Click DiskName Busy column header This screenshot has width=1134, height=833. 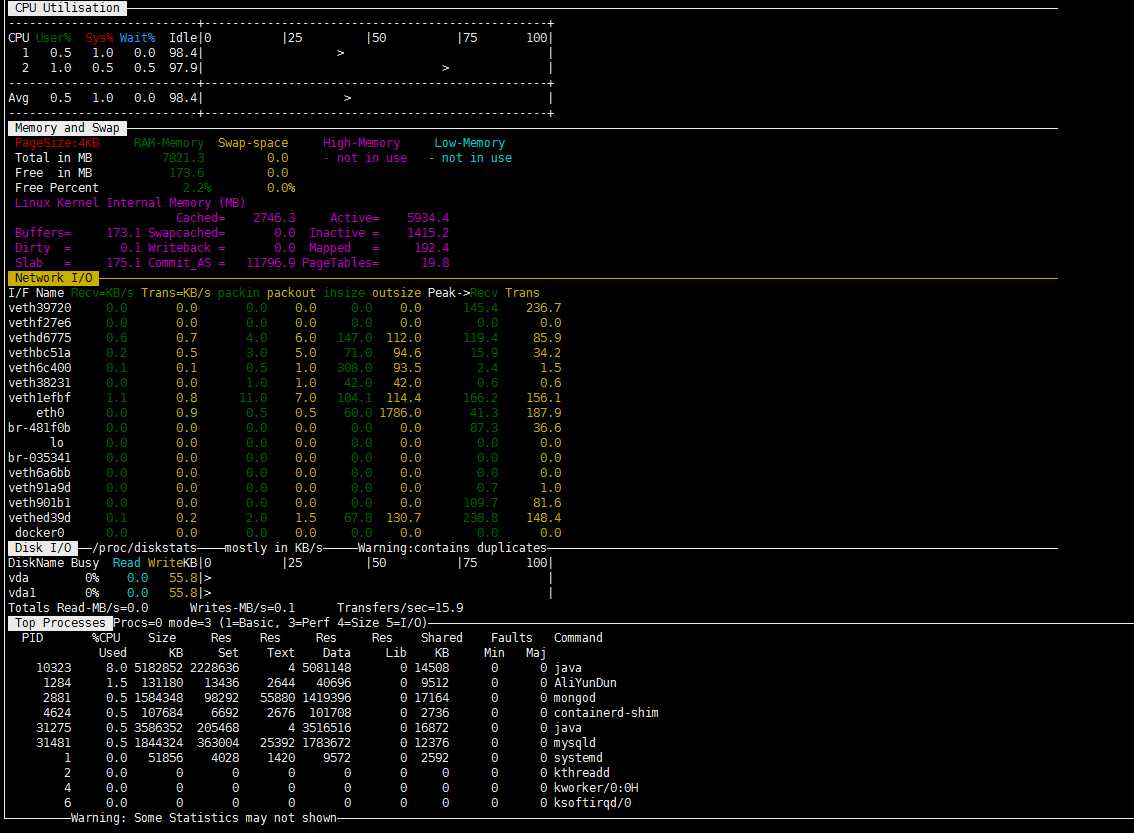tap(54, 563)
